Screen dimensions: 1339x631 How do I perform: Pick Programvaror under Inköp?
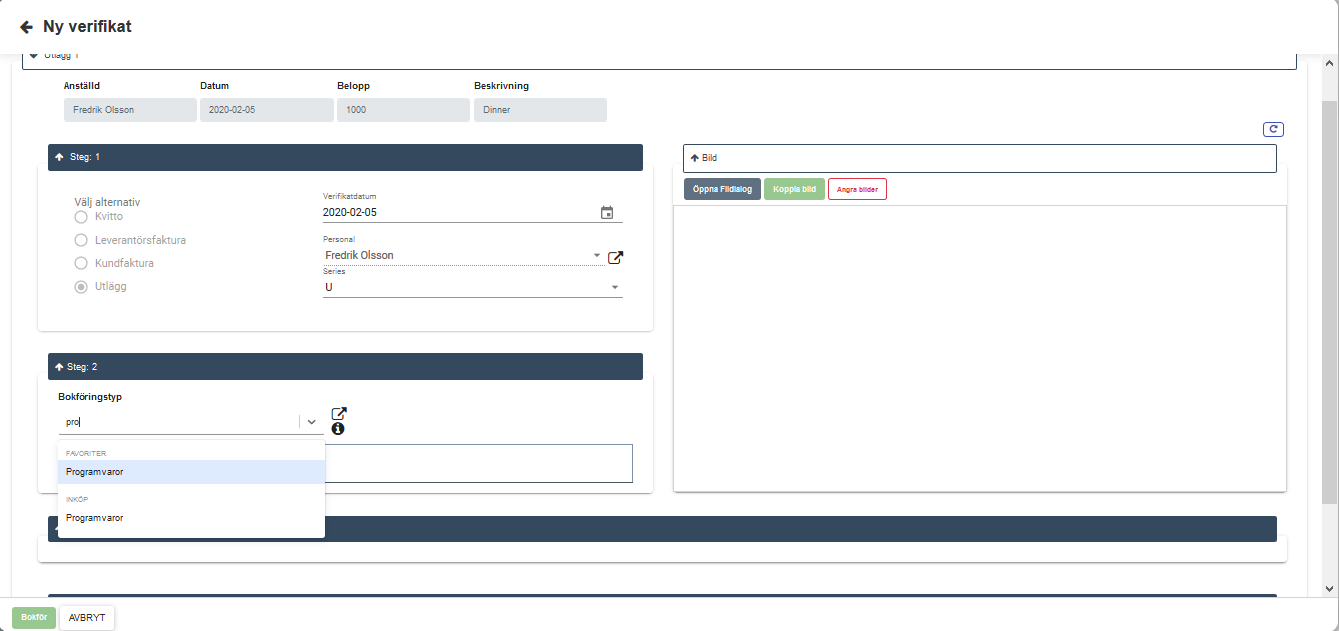click(95, 518)
